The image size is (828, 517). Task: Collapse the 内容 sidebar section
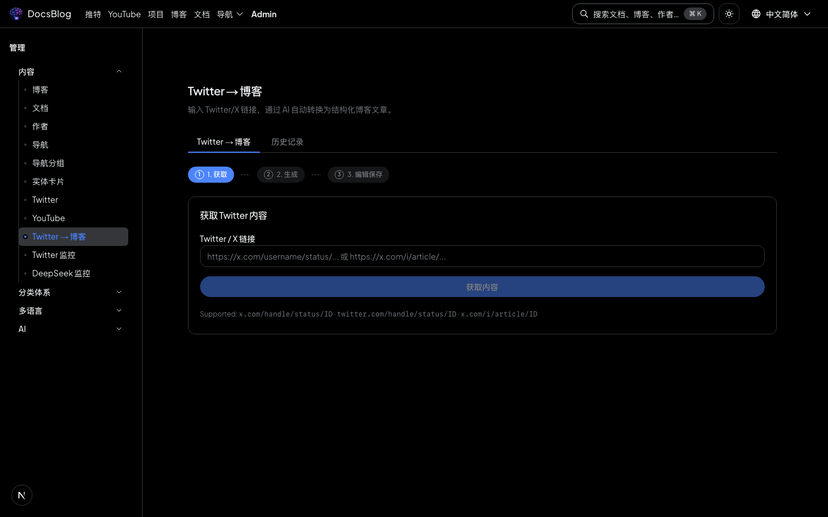pos(70,72)
